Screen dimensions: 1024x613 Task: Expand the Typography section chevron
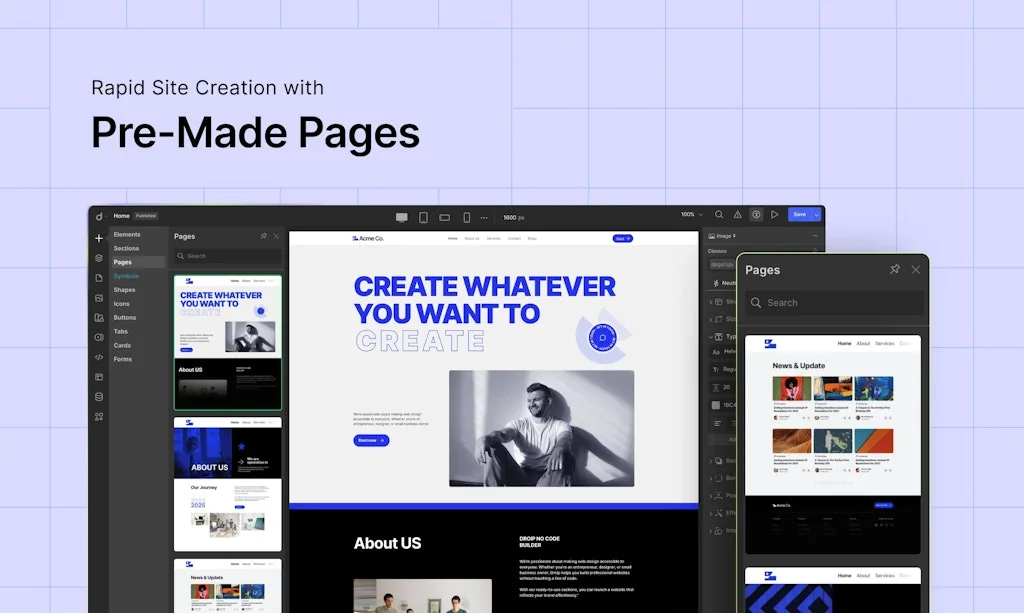(x=711, y=337)
